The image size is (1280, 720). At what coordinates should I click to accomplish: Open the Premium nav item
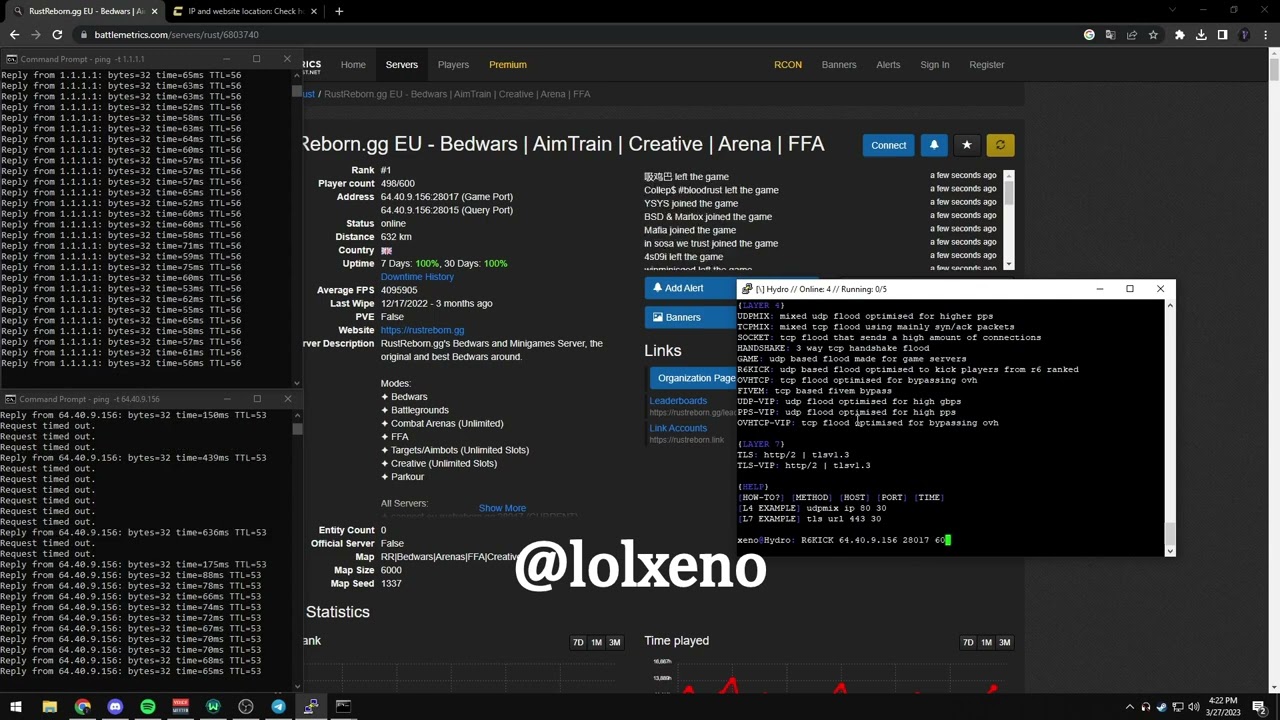[x=508, y=65]
